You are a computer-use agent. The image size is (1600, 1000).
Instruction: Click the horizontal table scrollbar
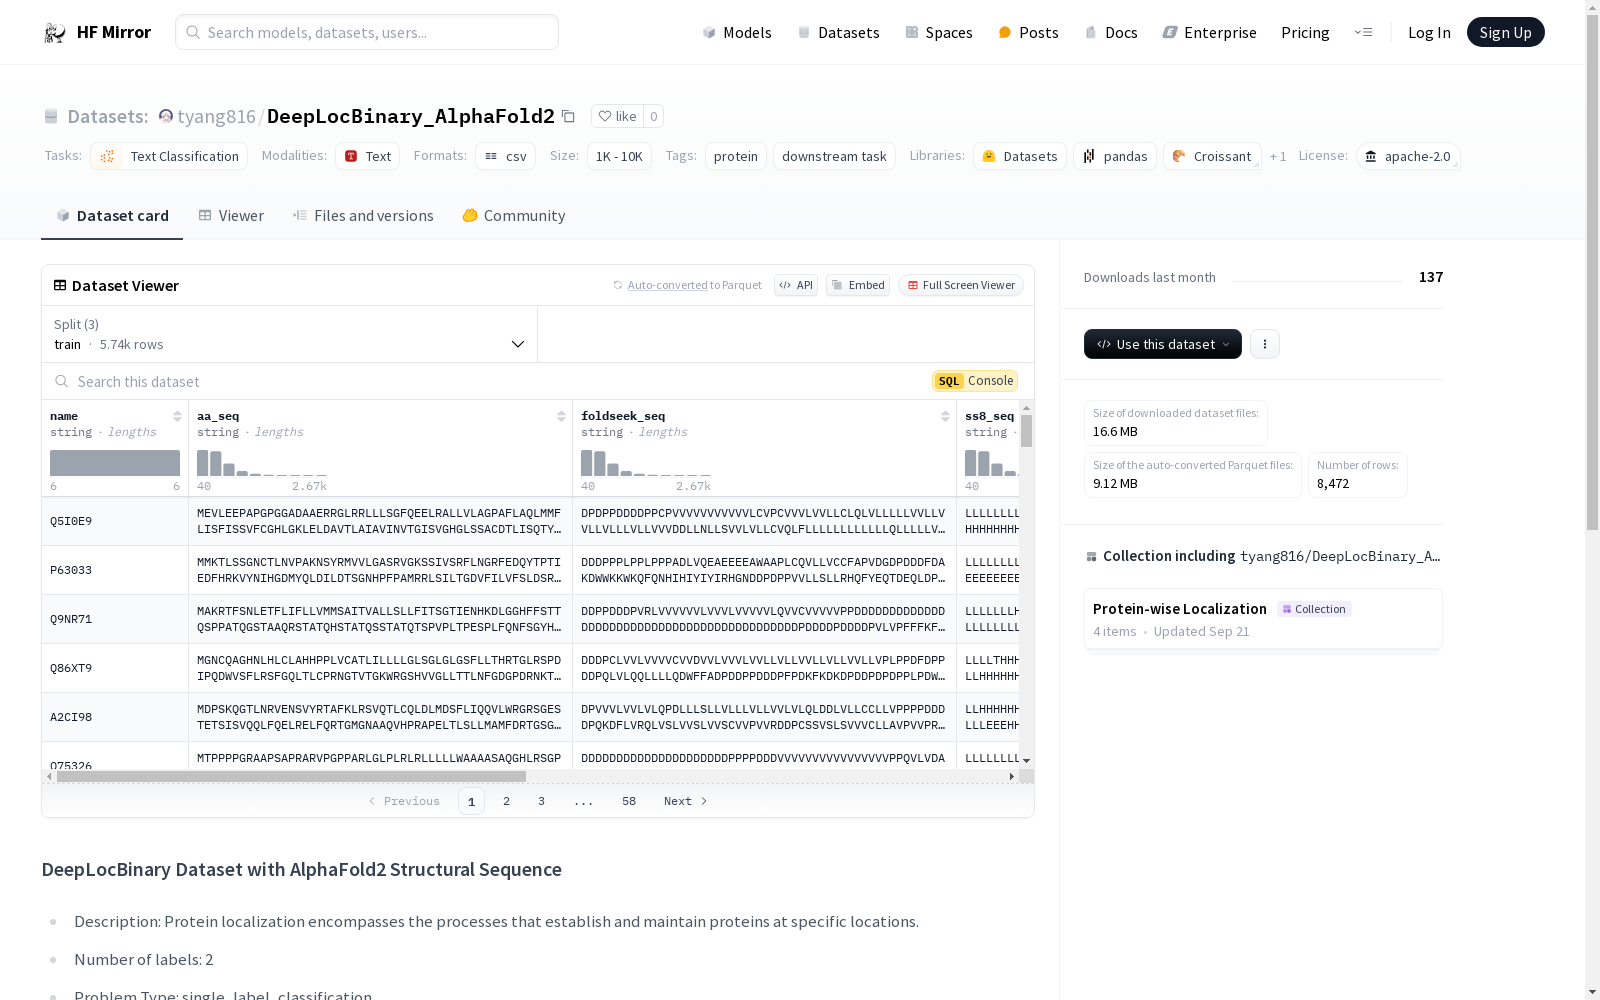pyautogui.click(x=291, y=776)
